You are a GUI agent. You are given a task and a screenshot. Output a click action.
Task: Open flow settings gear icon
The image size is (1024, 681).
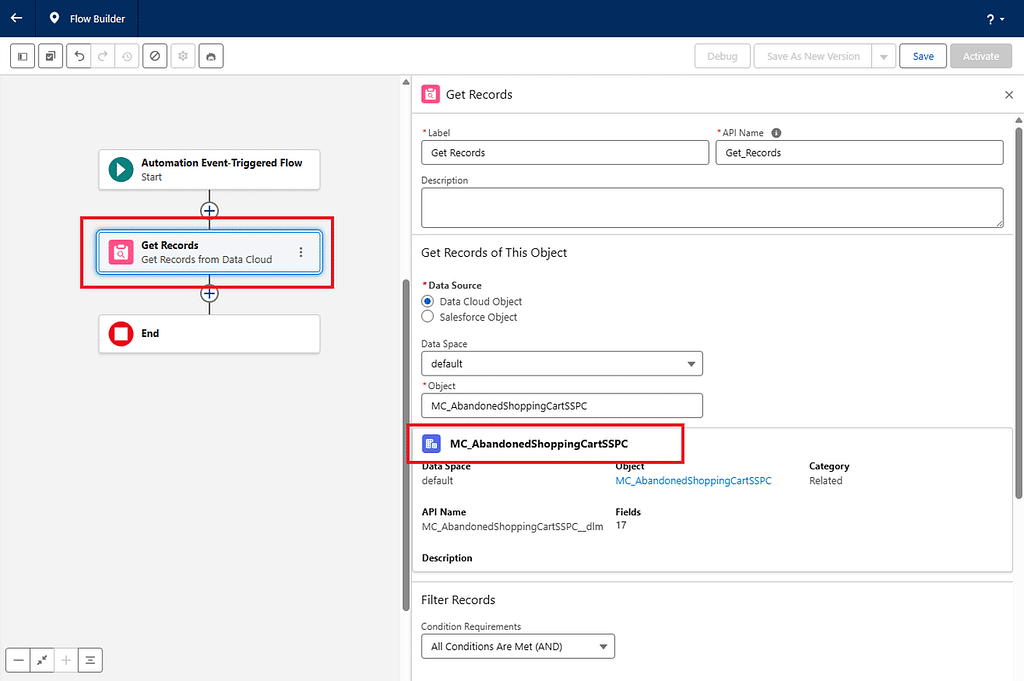pyautogui.click(x=183, y=56)
